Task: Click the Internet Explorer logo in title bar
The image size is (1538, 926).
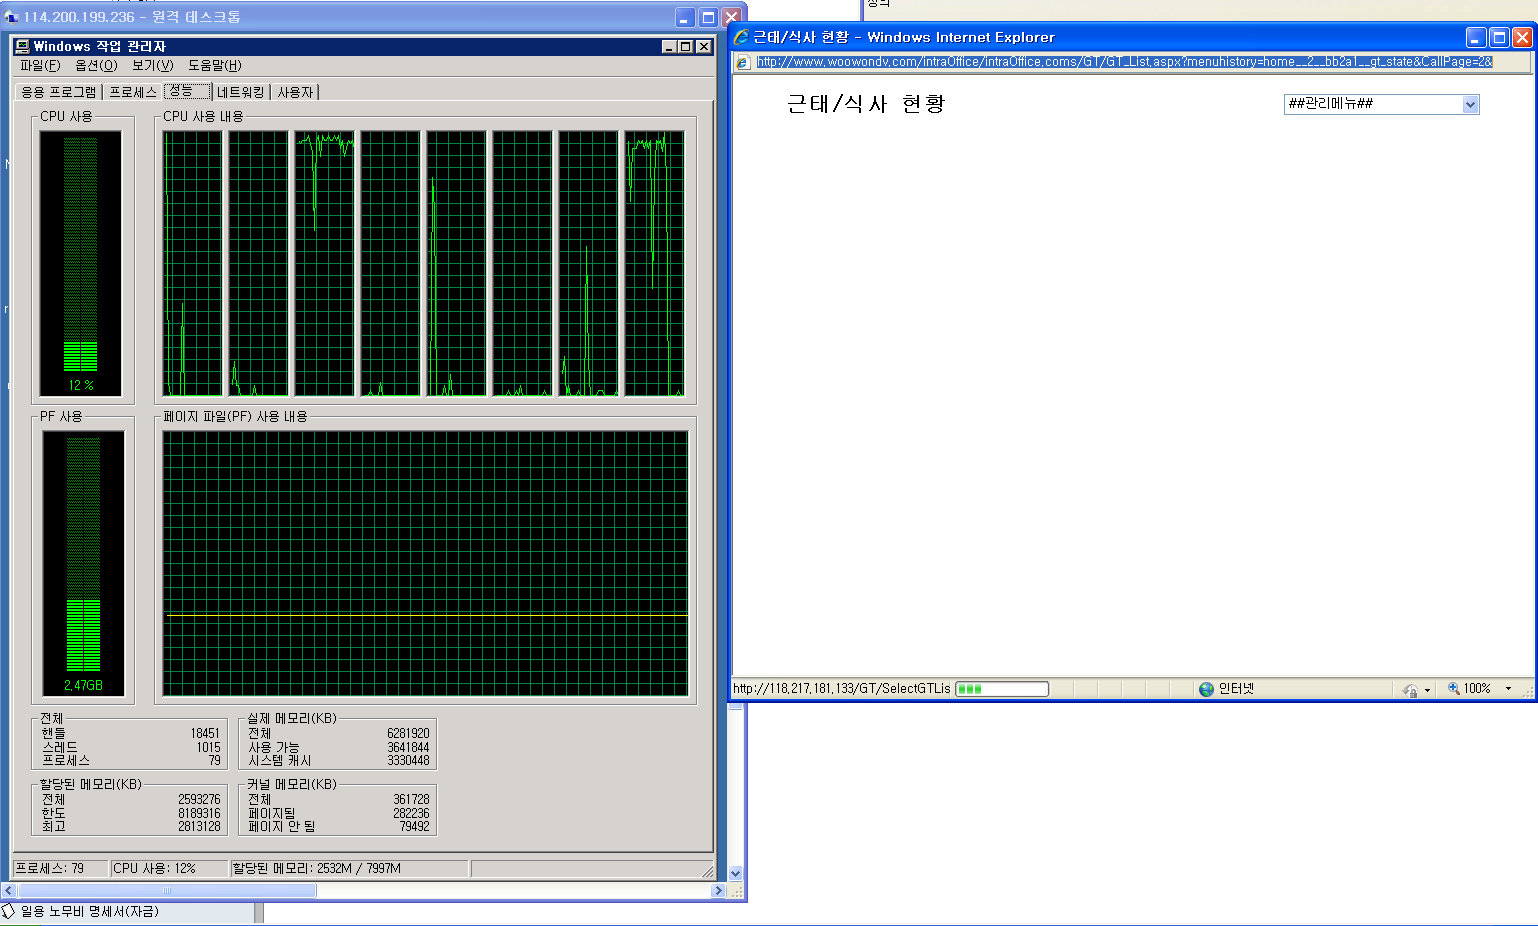Action: coord(741,37)
